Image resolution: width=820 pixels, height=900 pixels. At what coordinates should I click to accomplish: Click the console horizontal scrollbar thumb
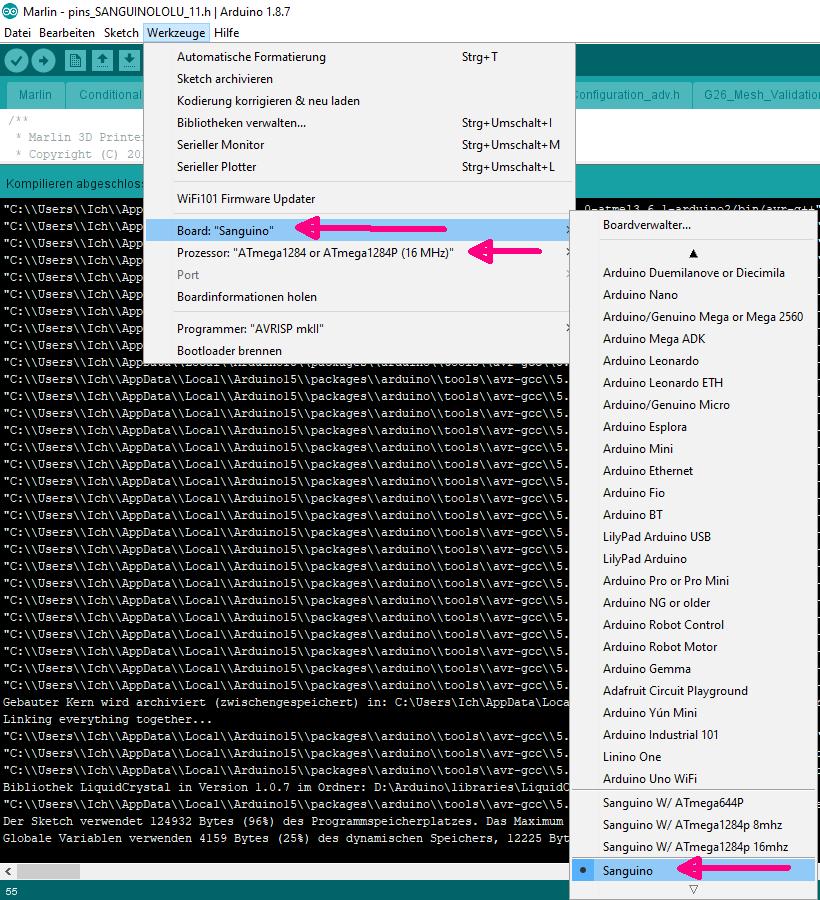coord(48,871)
